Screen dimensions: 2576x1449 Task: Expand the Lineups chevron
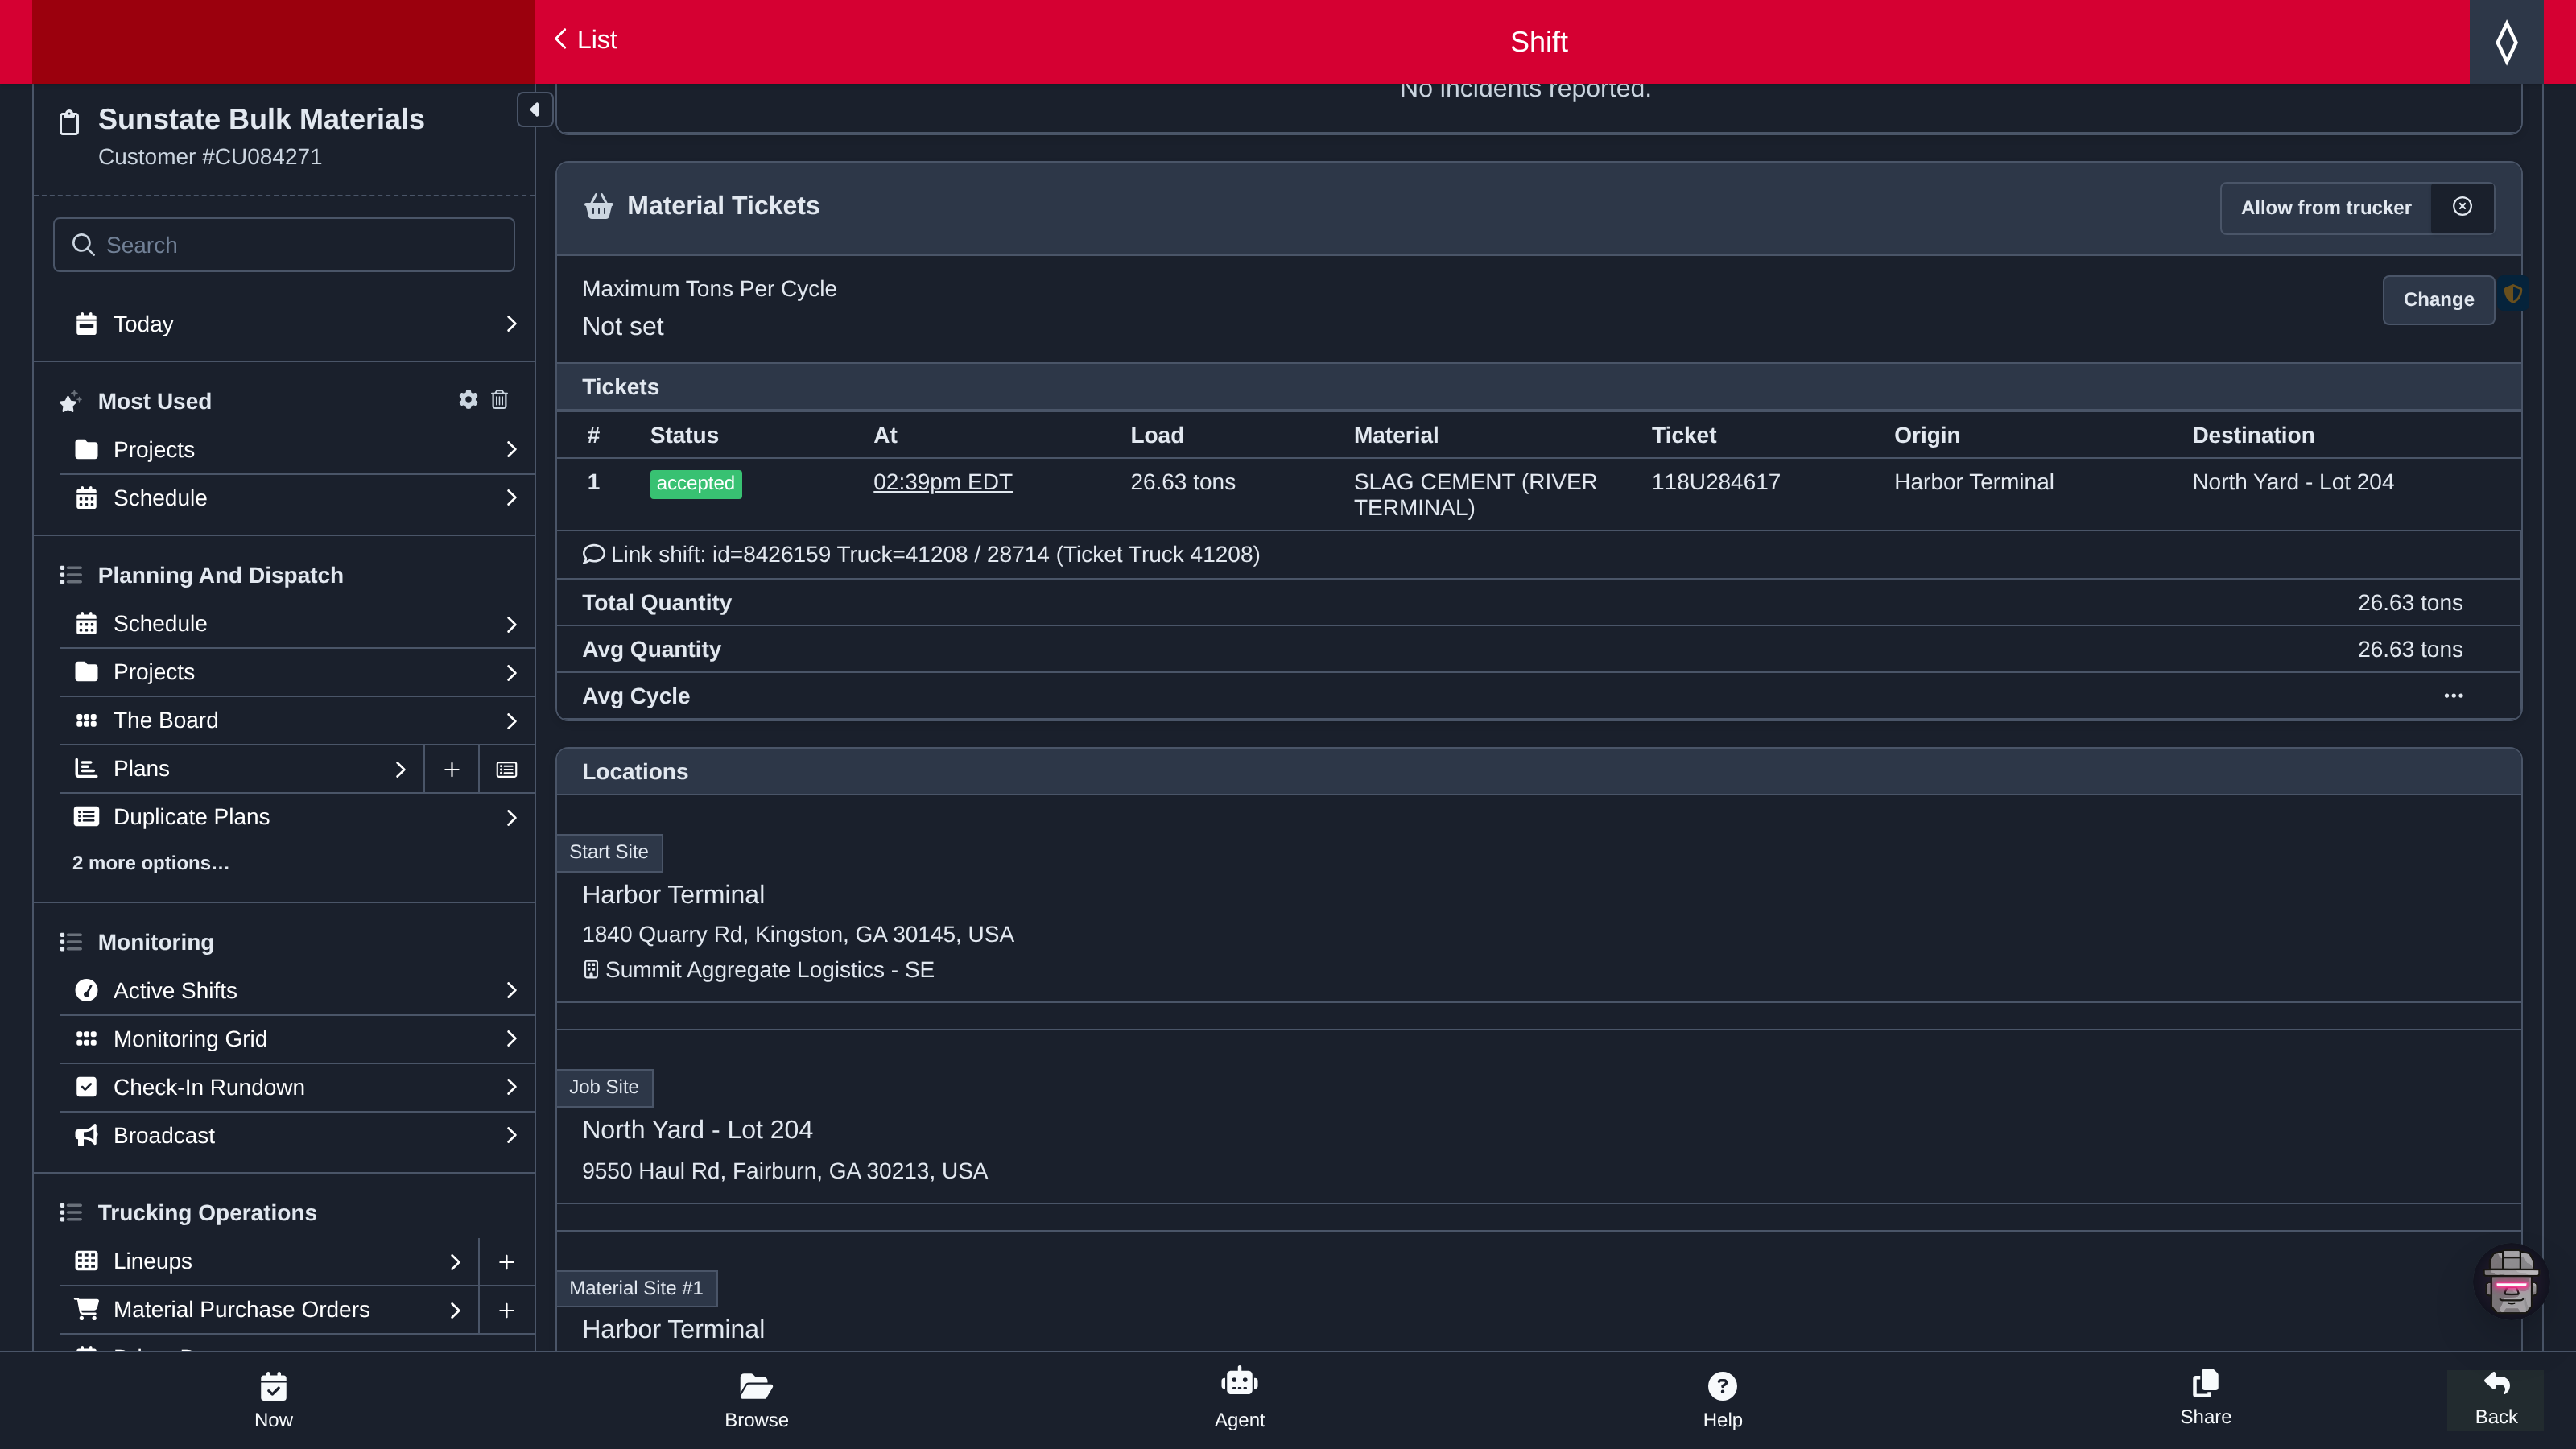[x=455, y=1262]
